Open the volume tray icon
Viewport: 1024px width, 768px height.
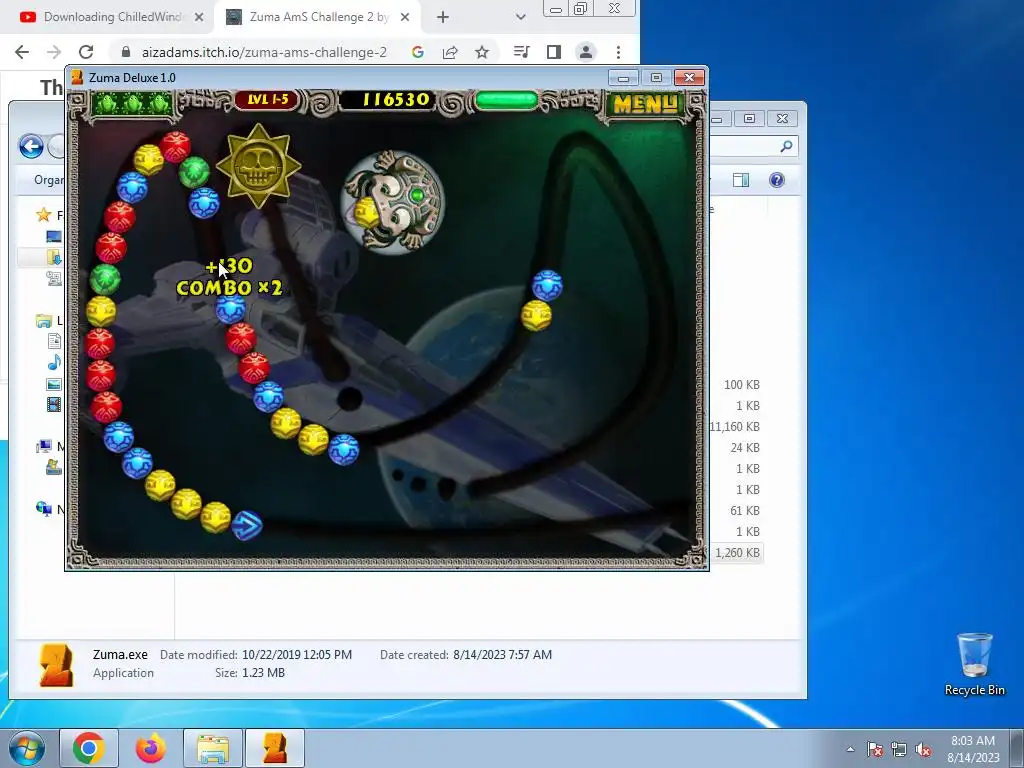click(x=923, y=749)
